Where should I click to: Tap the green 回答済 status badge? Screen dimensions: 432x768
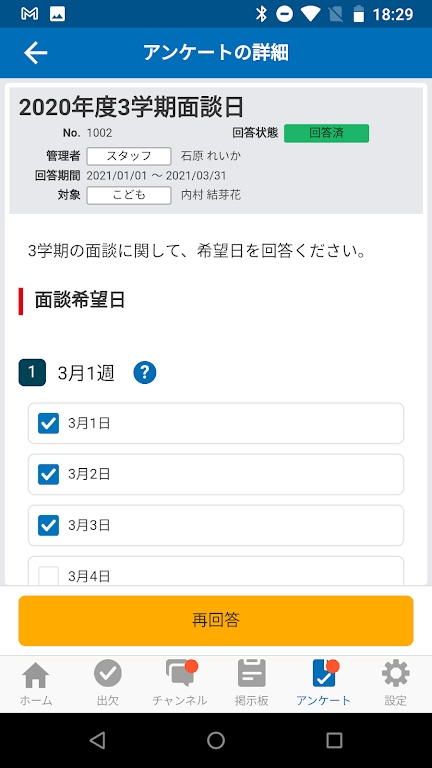[326, 133]
